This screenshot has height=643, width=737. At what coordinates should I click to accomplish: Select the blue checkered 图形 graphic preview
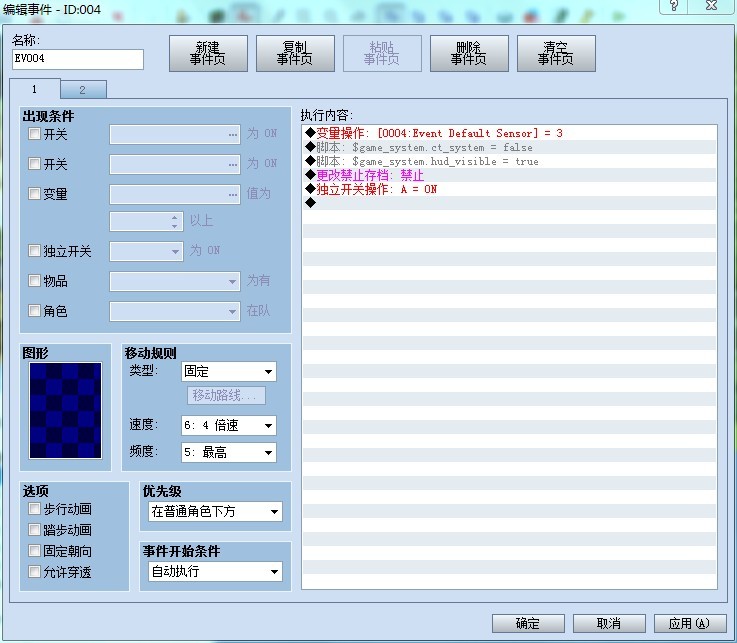[65, 410]
